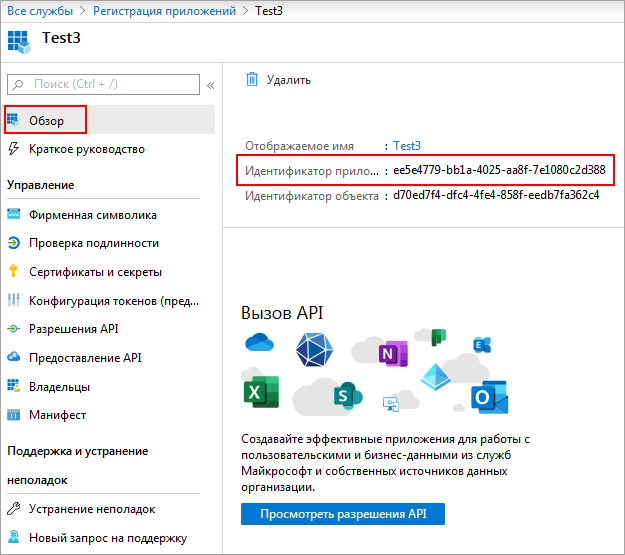Open the Обзор menu item
Image resolution: width=625 pixels, height=555 pixels.
tap(46, 121)
